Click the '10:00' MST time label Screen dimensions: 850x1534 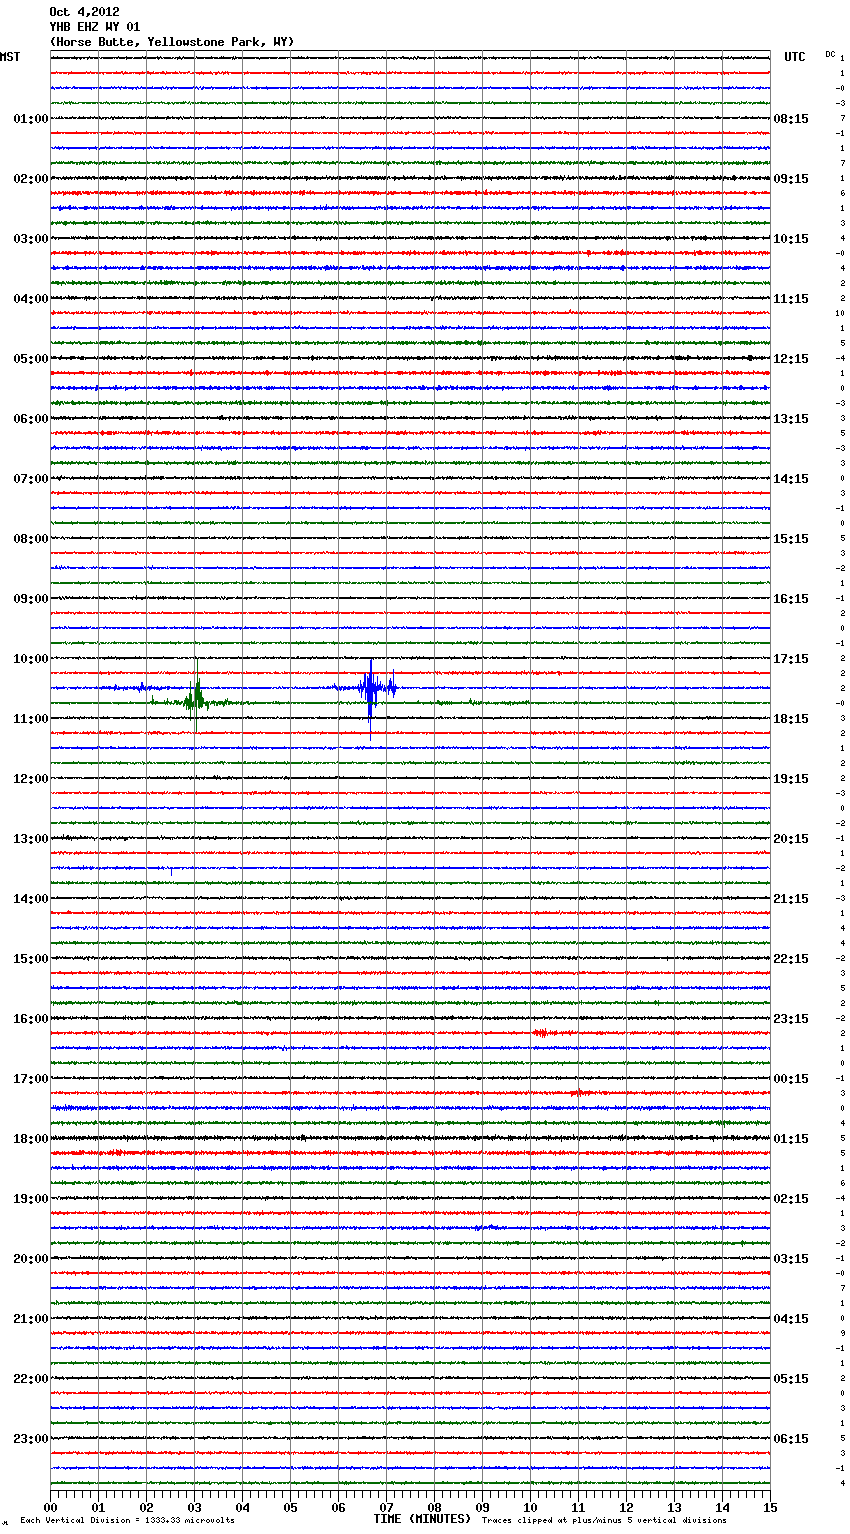[x=31, y=659]
